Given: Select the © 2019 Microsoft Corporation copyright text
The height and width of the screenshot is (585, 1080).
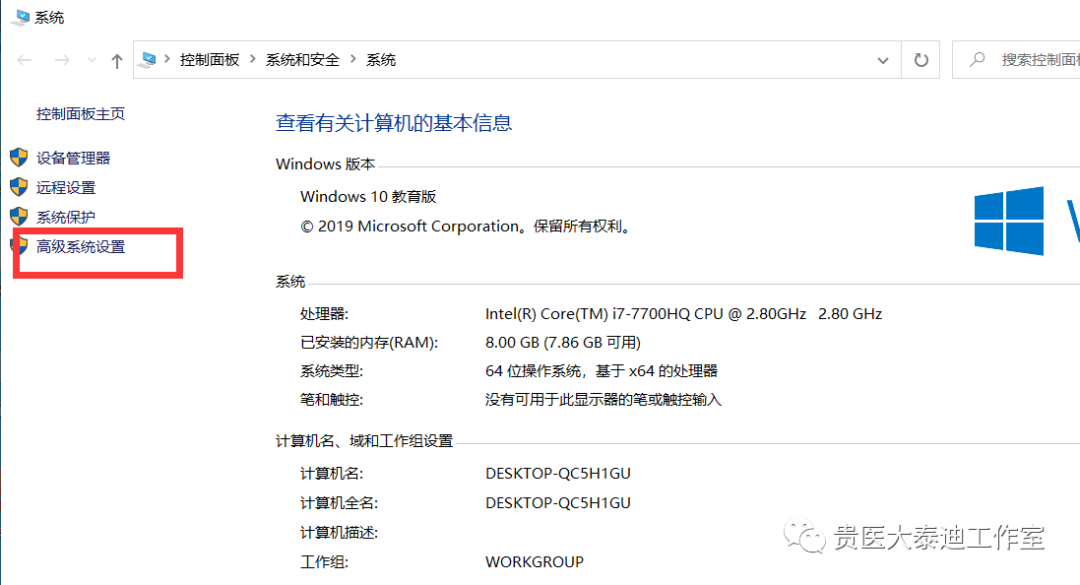Looking at the screenshot, I should coord(466,227).
